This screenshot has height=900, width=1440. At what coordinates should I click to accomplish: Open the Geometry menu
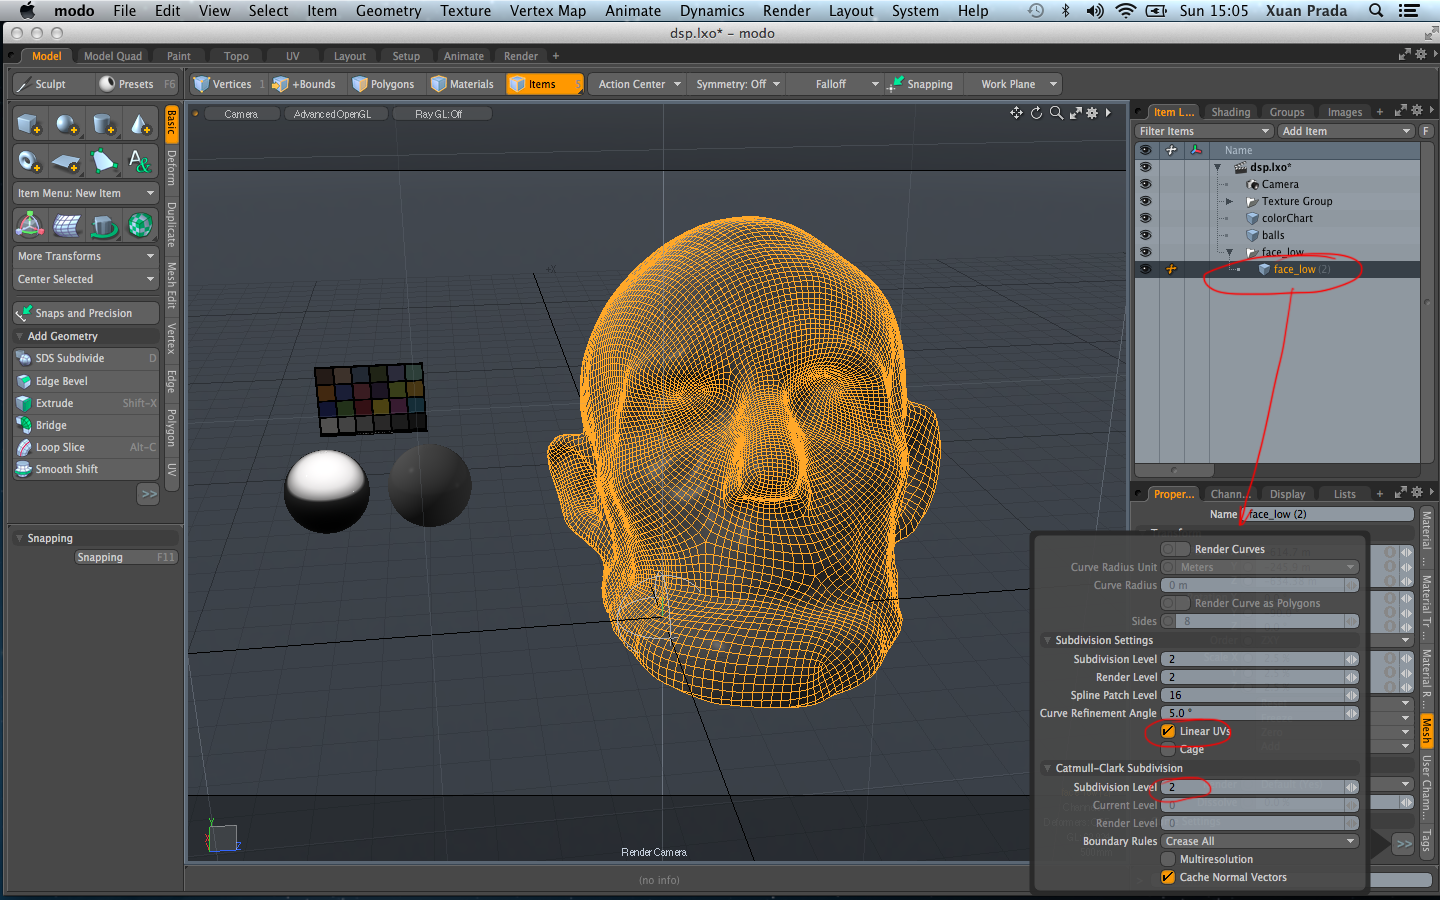pos(388,11)
